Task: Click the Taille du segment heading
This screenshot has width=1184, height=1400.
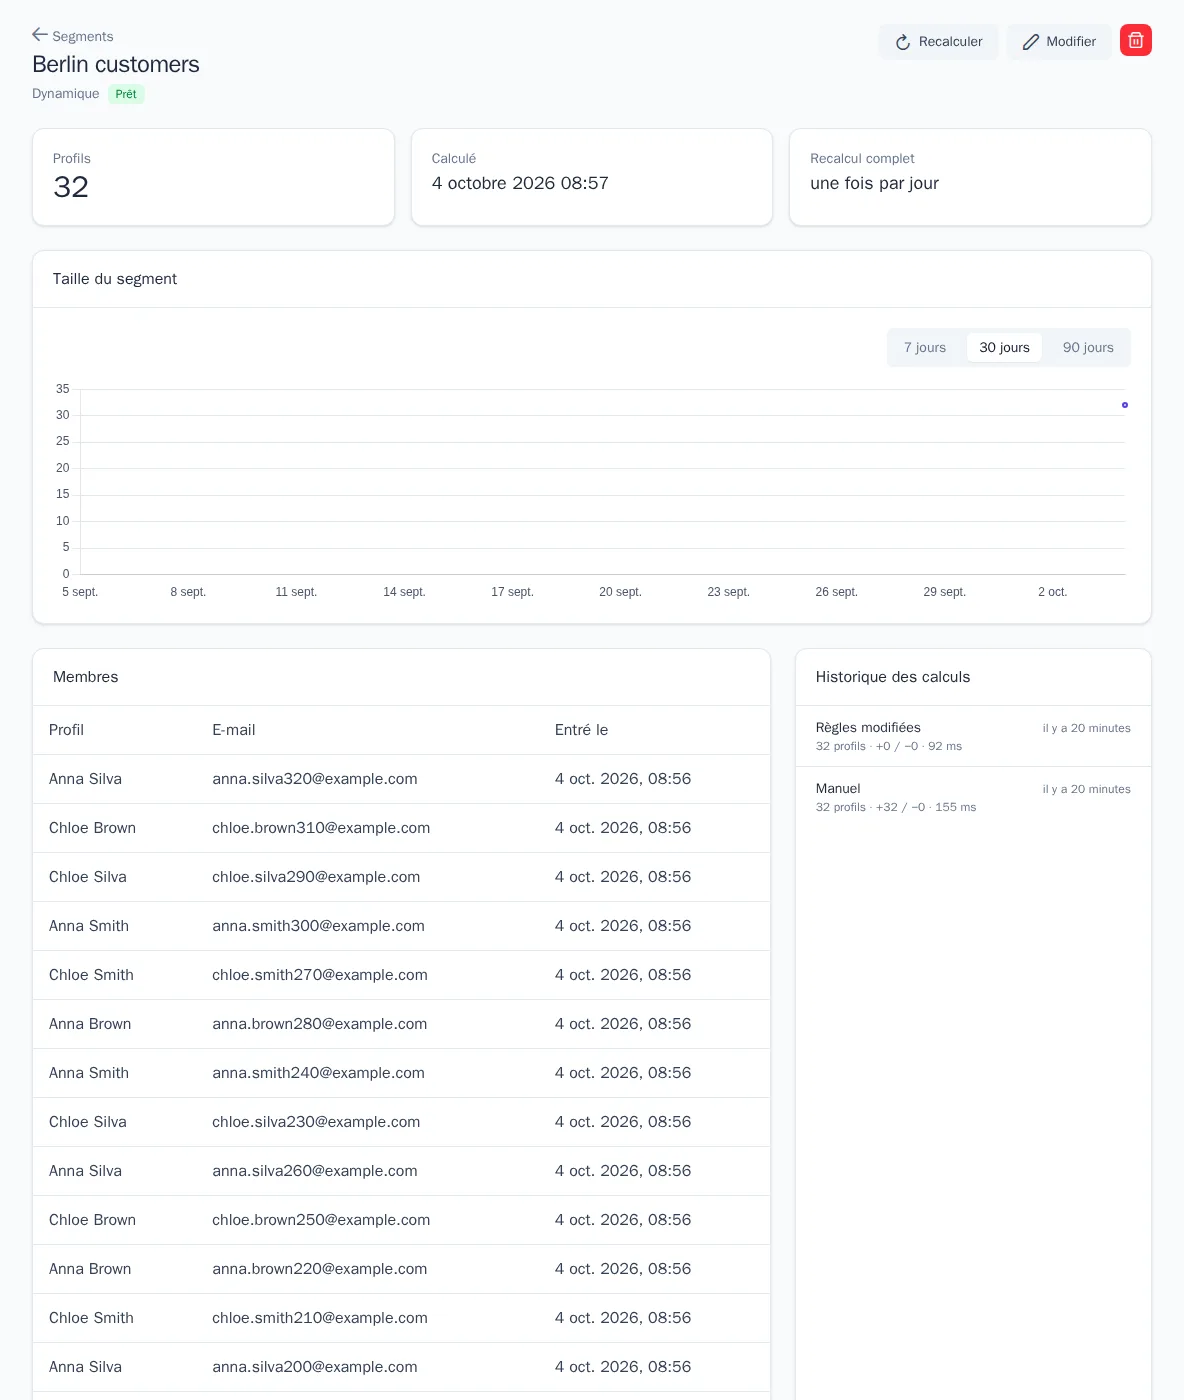Action: click(115, 279)
